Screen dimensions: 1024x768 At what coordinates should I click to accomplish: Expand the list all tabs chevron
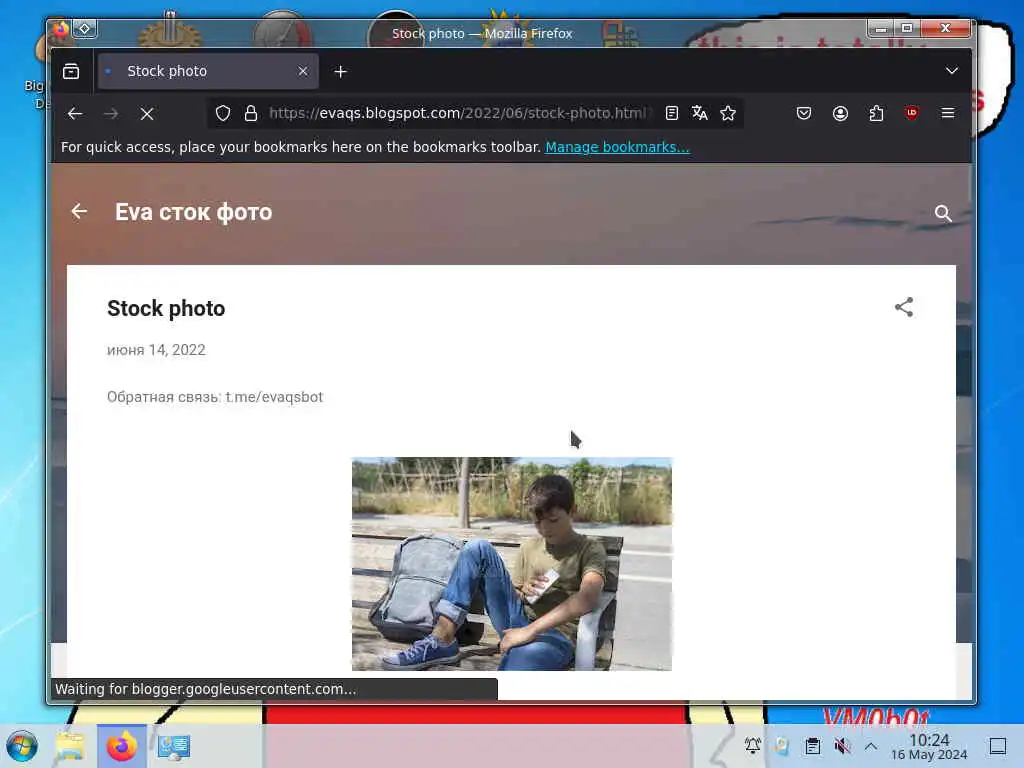point(952,71)
